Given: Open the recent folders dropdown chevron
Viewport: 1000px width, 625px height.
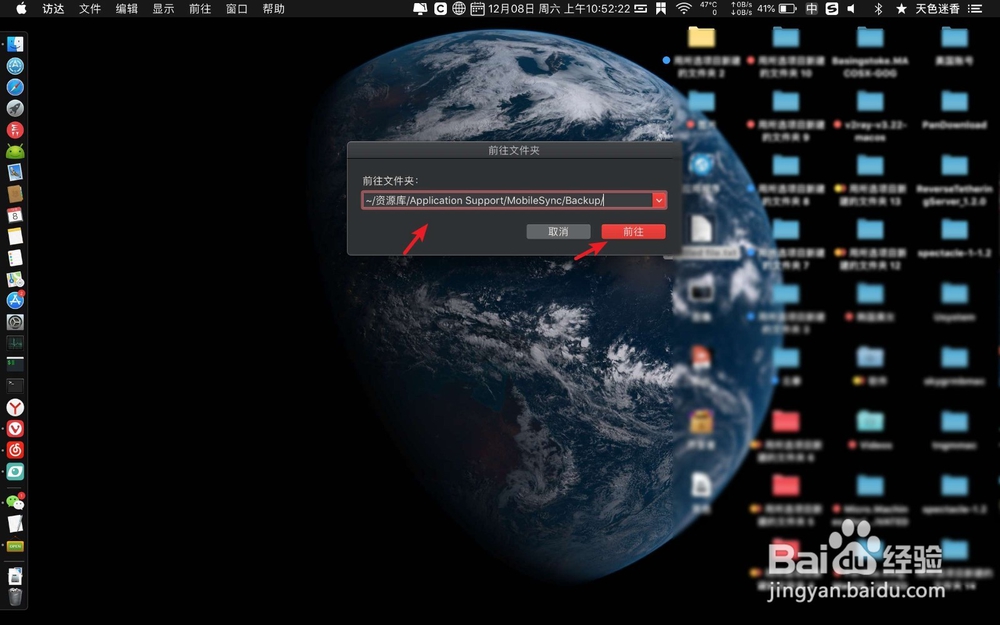Looking at the screenshot, I should pos(659,200).
